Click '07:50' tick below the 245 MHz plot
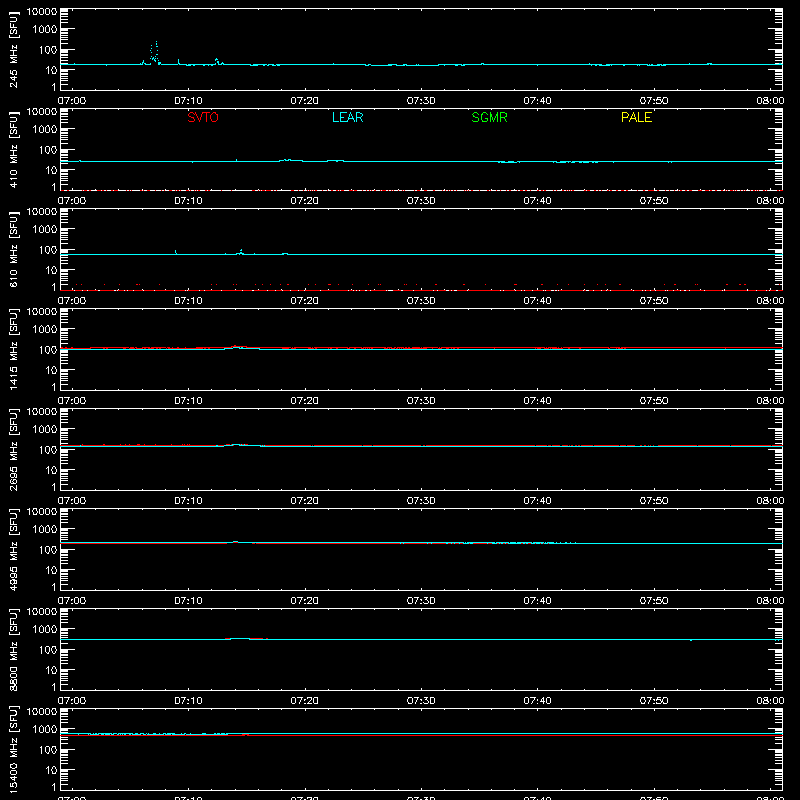The image size is (800, 800). coord(654,101)
